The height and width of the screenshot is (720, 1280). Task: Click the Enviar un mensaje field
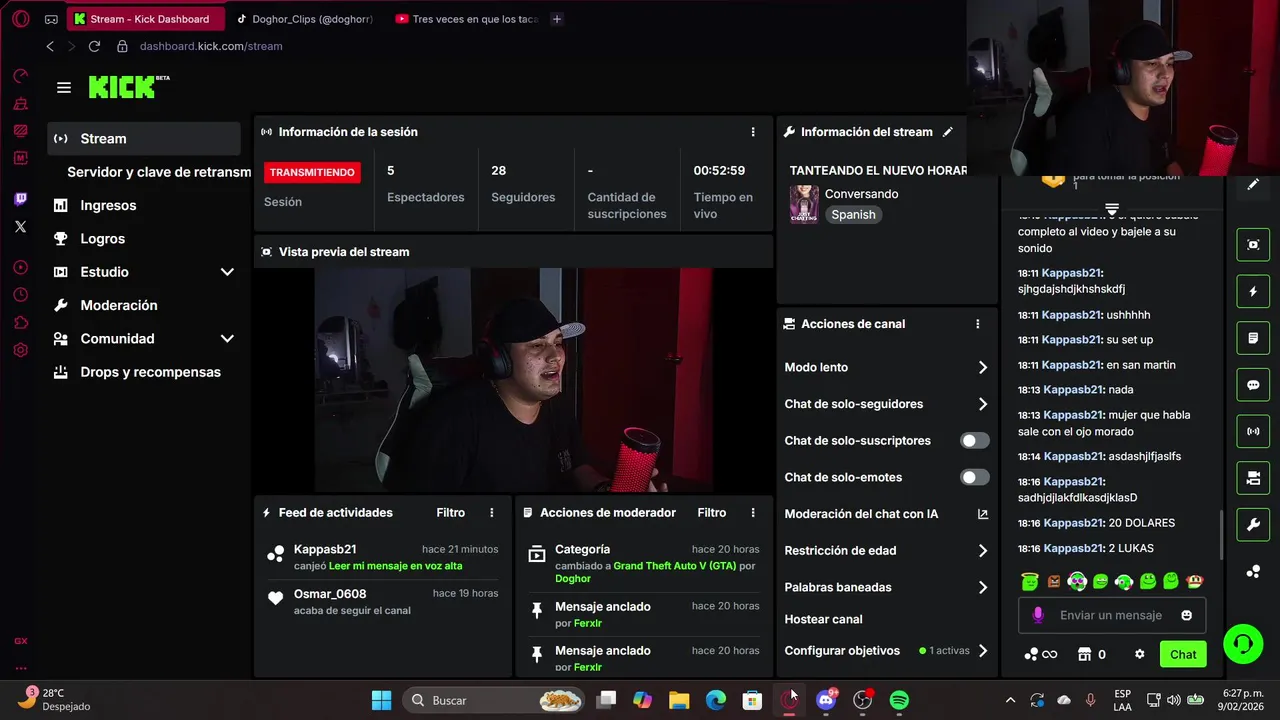pos(1111,616)
